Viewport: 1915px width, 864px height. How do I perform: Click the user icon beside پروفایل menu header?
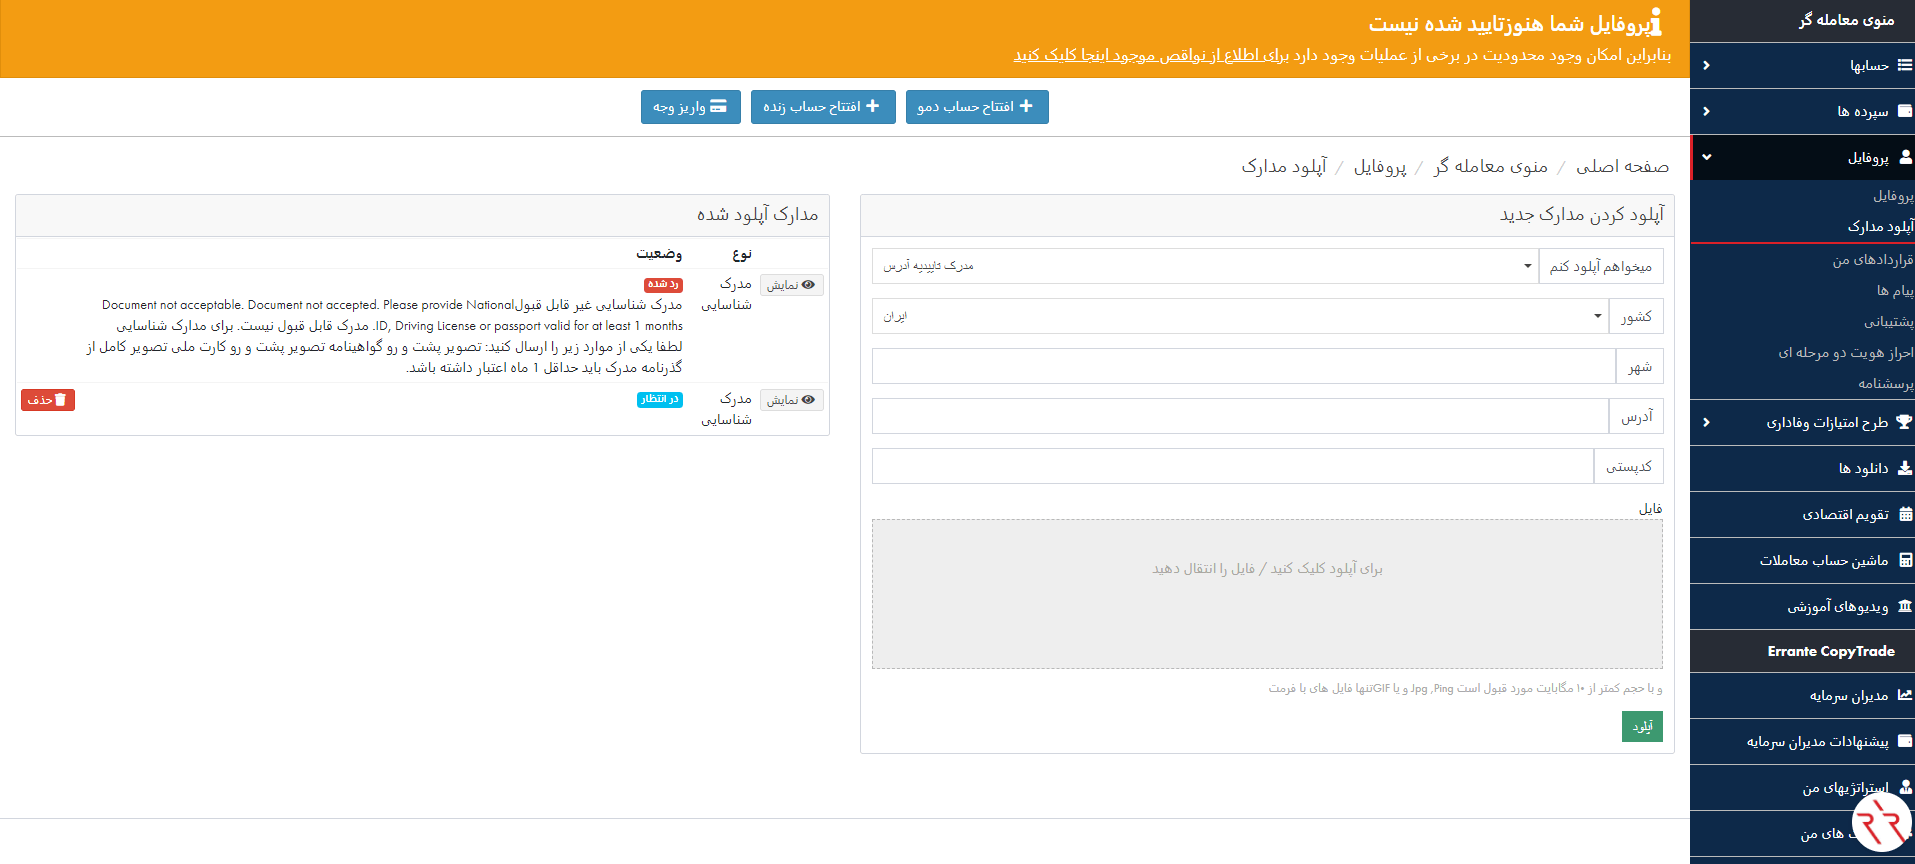coord(1904,157)
